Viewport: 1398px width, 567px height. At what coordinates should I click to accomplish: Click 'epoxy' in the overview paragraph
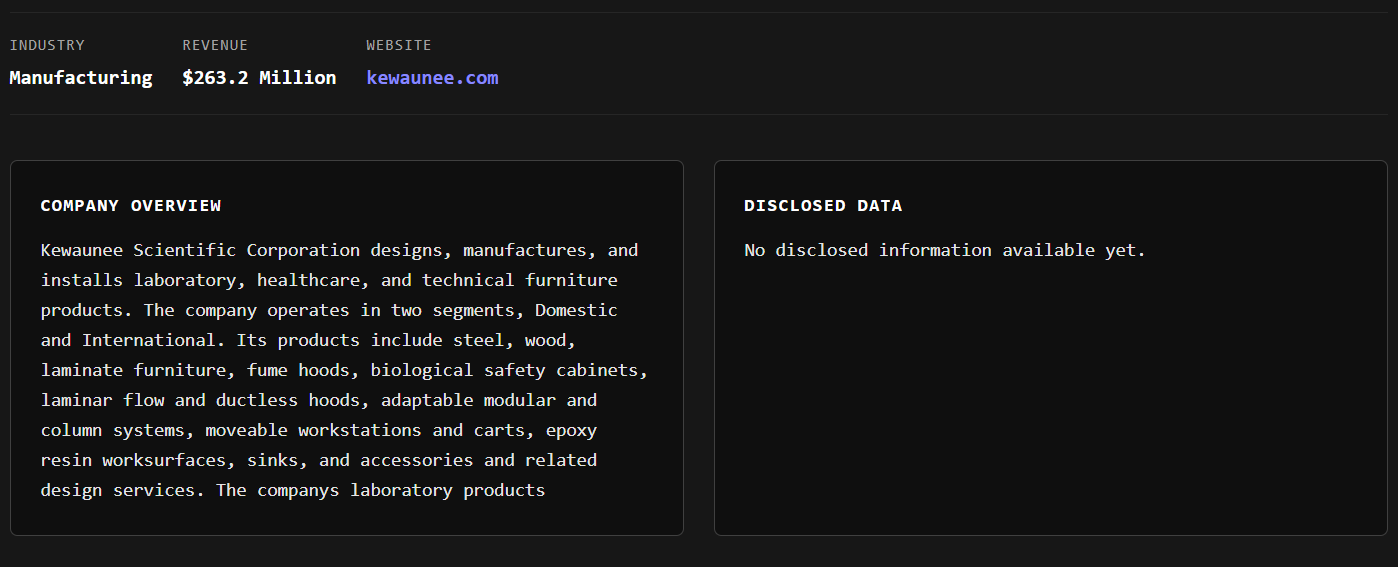click(x=571, y=430)
